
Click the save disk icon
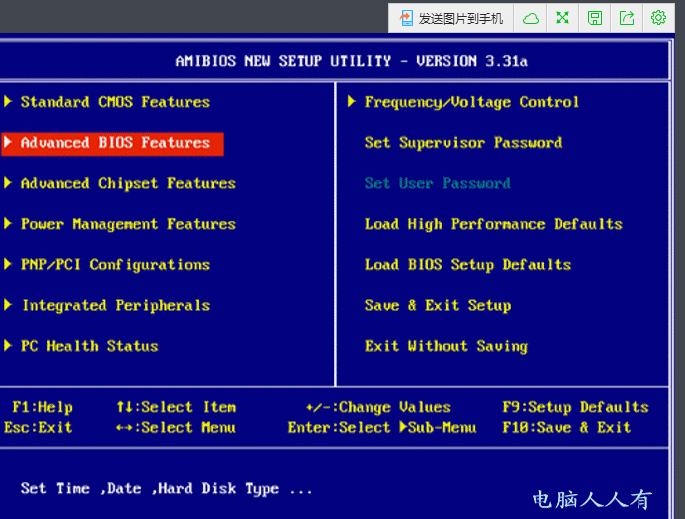click(x=595, y=18)
